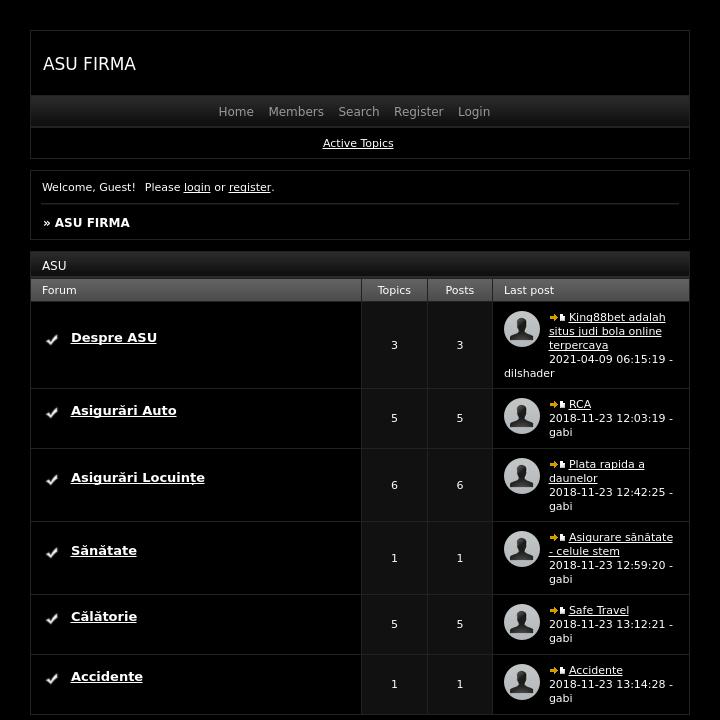Click the avatar in the Despre ASU row

click(522, 329)
